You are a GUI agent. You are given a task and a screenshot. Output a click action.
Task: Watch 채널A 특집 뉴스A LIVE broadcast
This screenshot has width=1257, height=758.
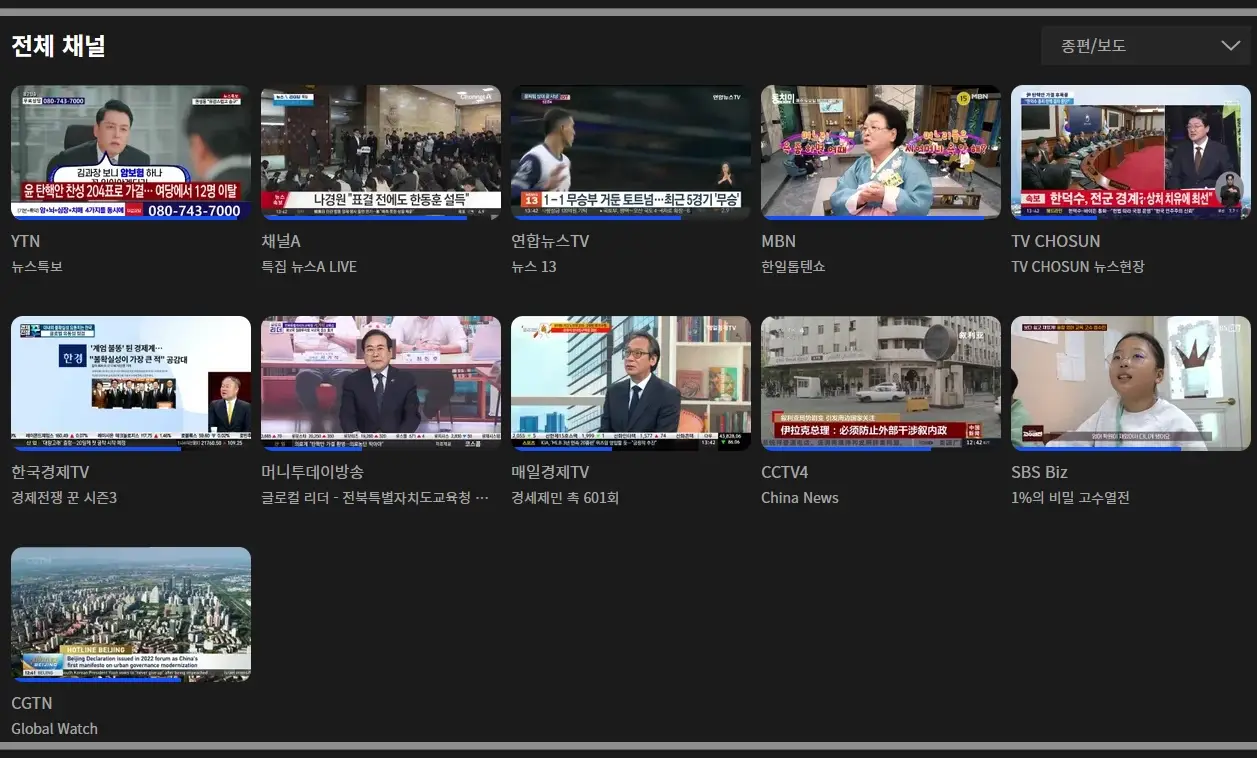[380, 152]
